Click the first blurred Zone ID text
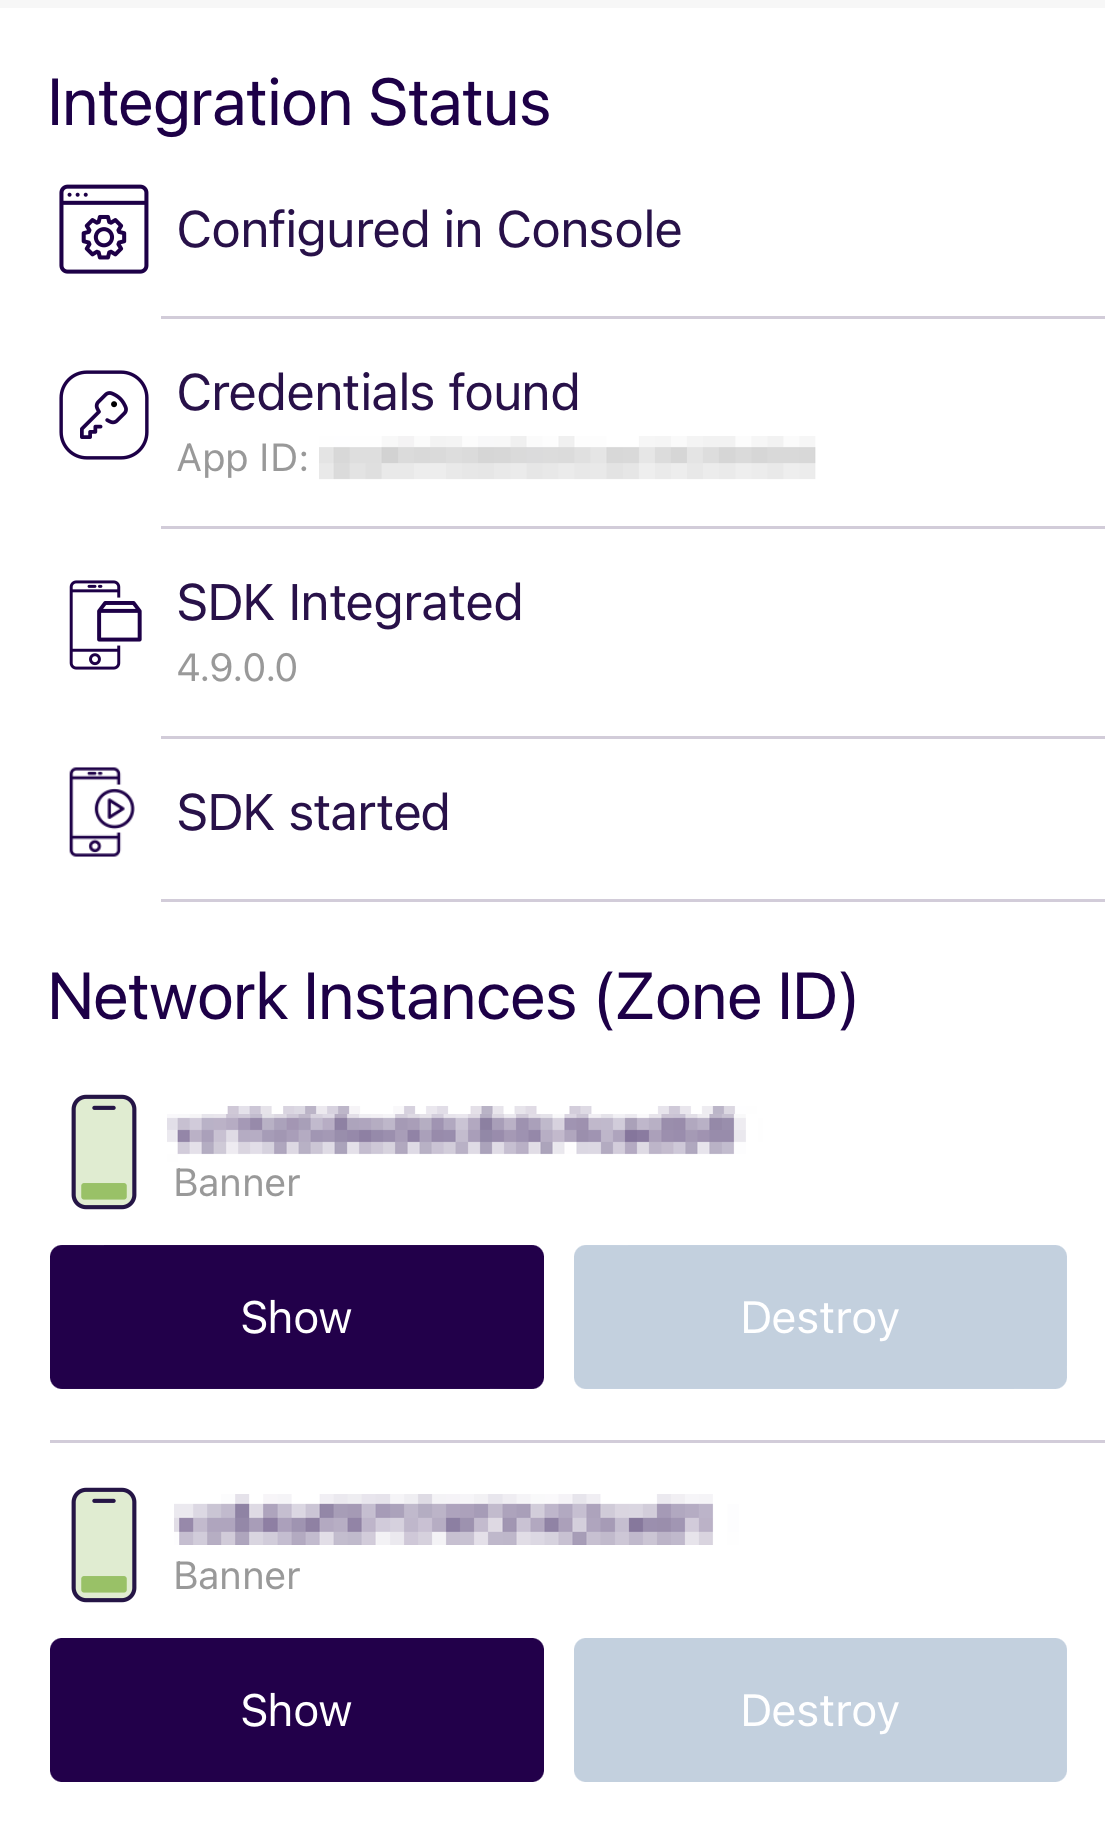The height and width of the screenshot is (1828, 1105). (457, 1130)
